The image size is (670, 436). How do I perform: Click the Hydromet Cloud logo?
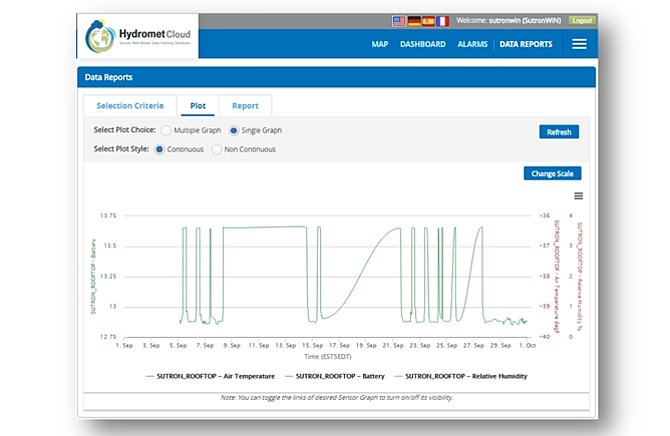pos(140,40)
